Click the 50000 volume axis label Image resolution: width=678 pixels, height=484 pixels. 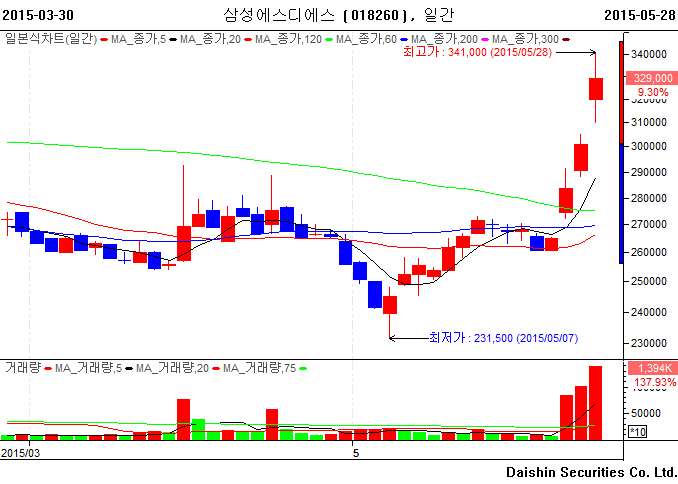(x=645, y=413)
